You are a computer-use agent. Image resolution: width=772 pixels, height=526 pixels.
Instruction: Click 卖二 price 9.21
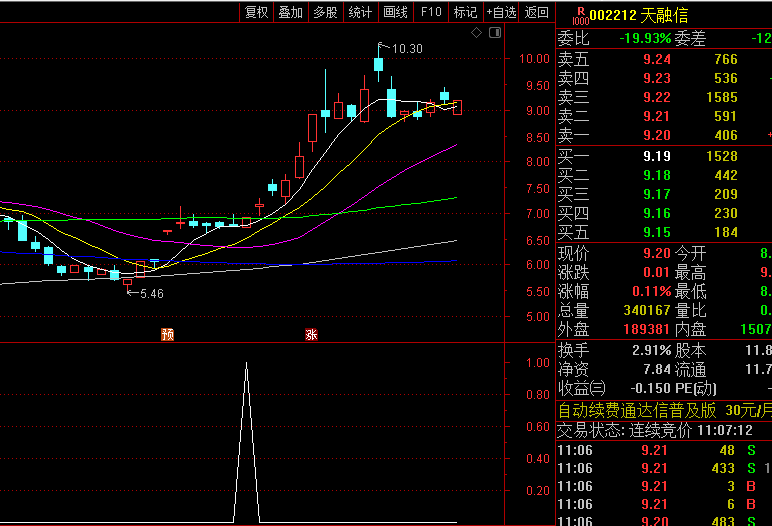pyautogui.click(x=657, y=117)
